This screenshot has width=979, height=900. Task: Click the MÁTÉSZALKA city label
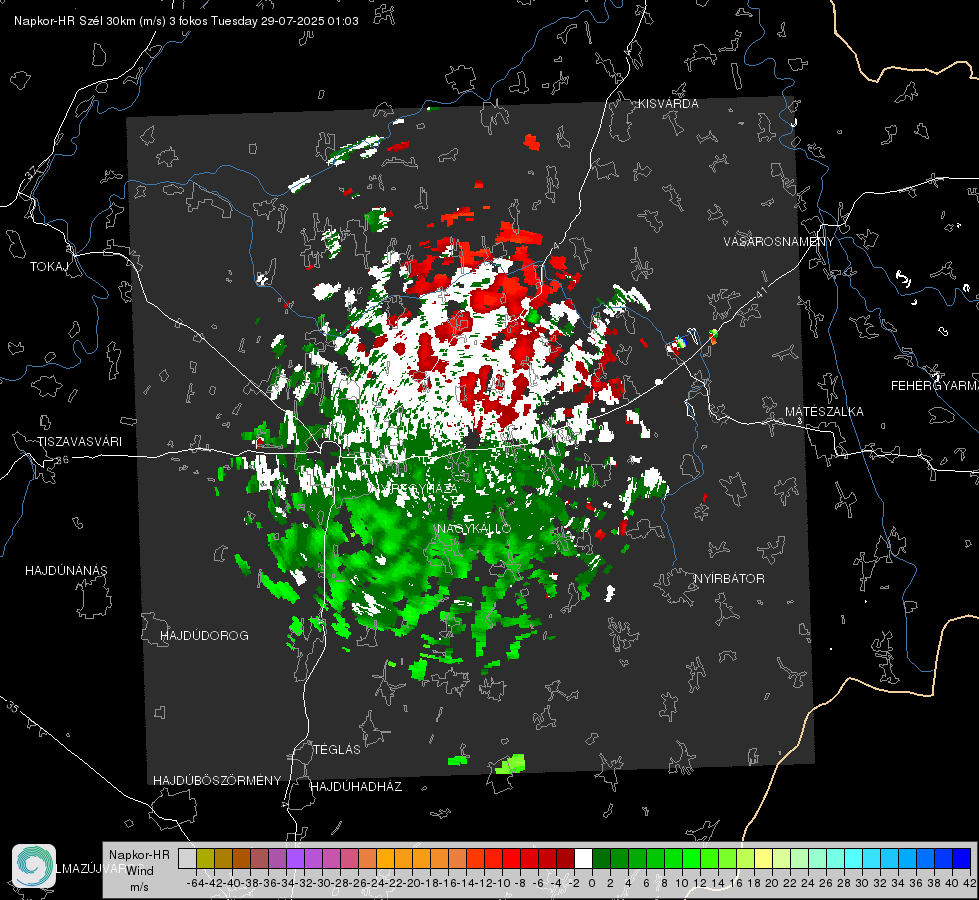tap(824, 412)
